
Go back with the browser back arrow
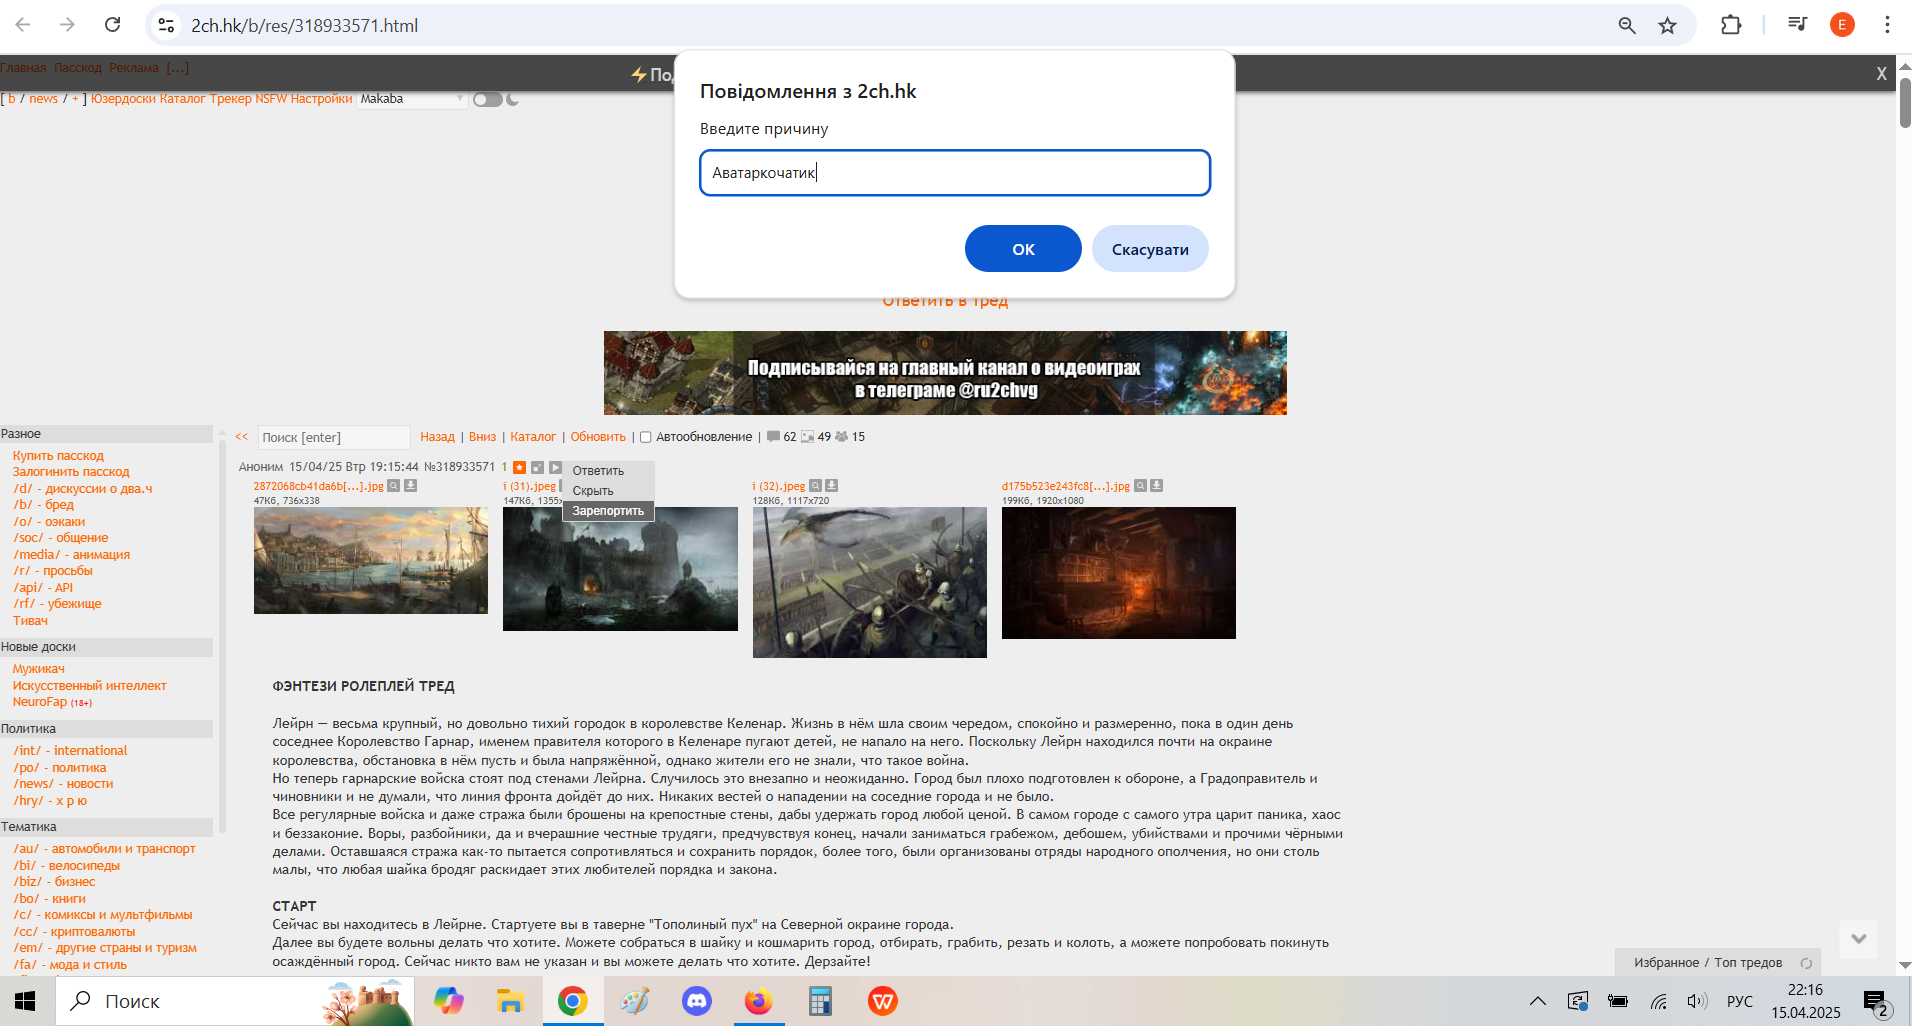point(24,25)
